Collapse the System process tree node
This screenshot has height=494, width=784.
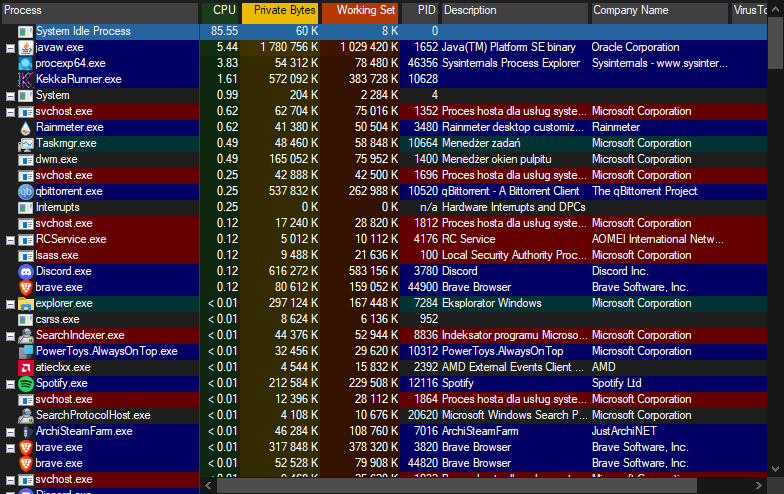10,96
